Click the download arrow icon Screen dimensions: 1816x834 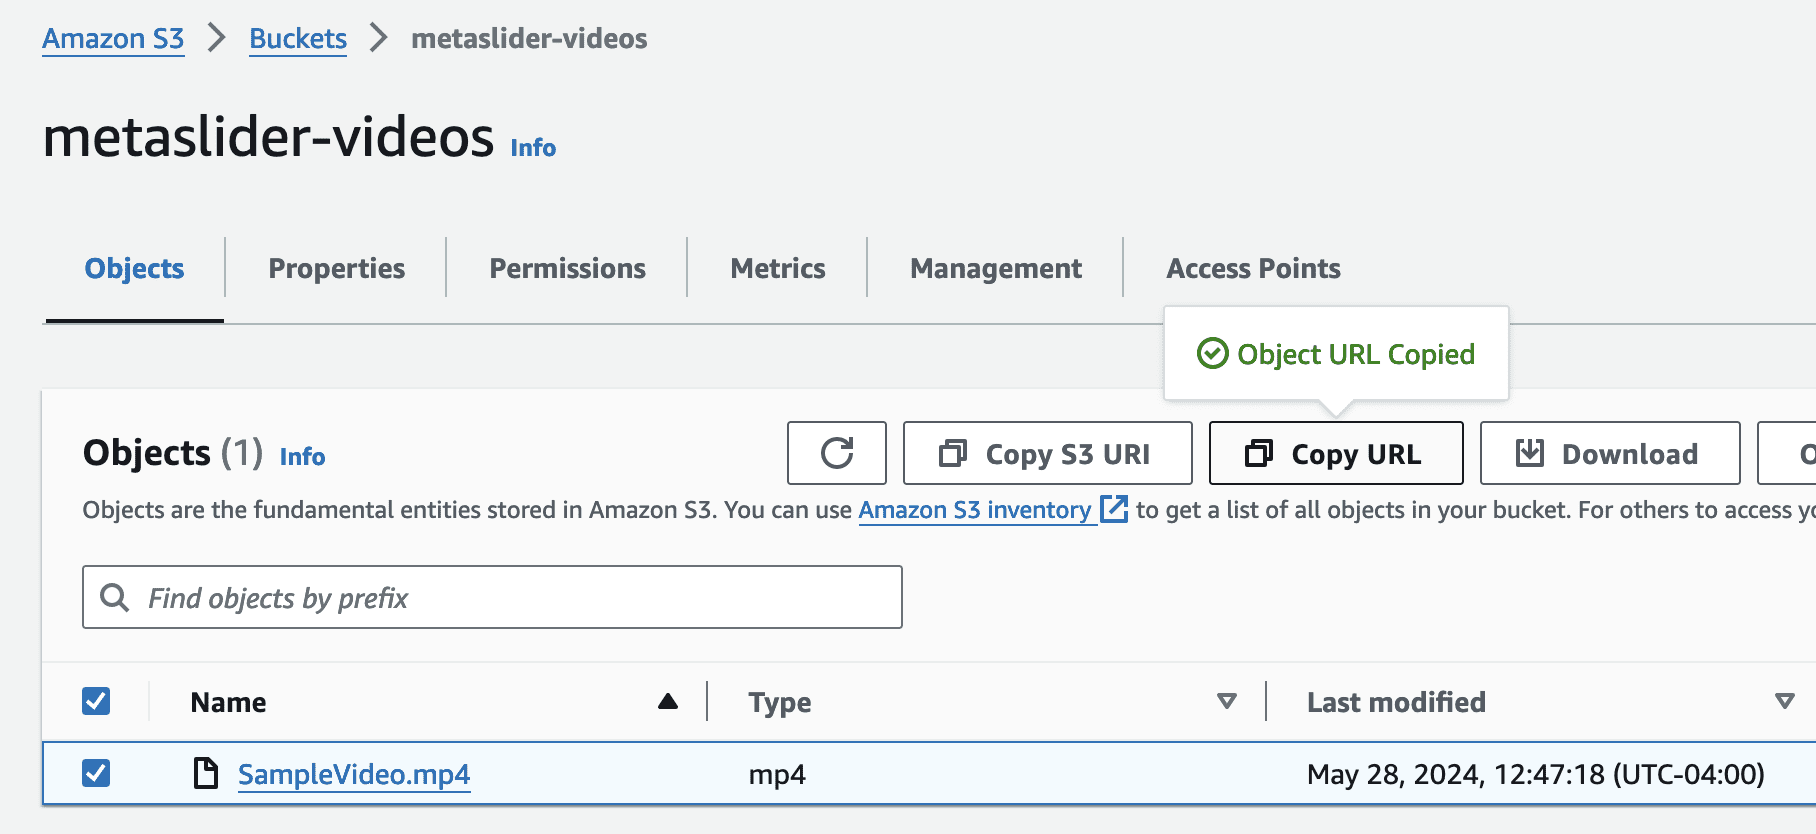pyautogui.click(x=1529, y=453)
